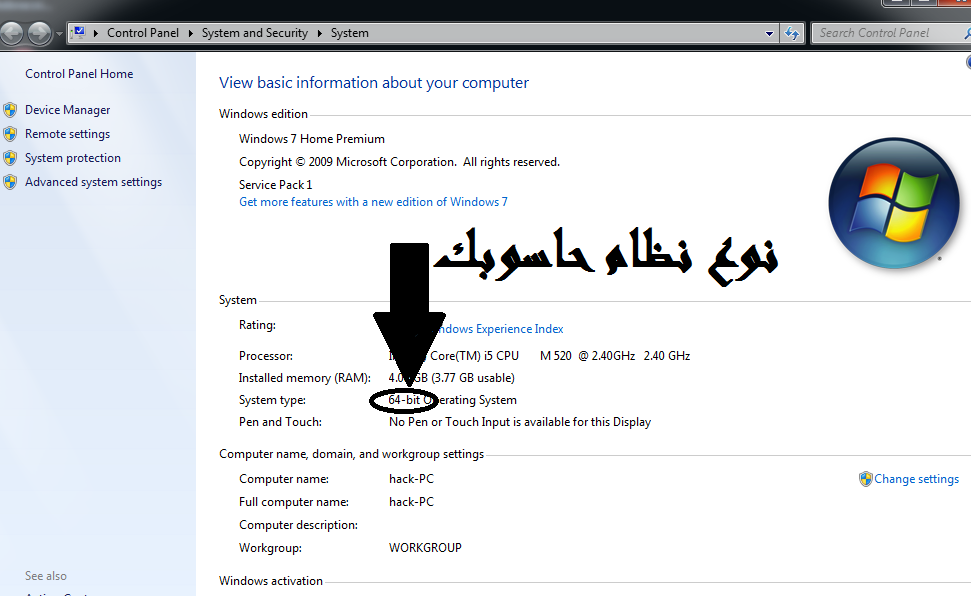Click hack-PC next to Computer name
Image resolution: width=971 pixels, height=596 pixels.
(x=411, y=479)
